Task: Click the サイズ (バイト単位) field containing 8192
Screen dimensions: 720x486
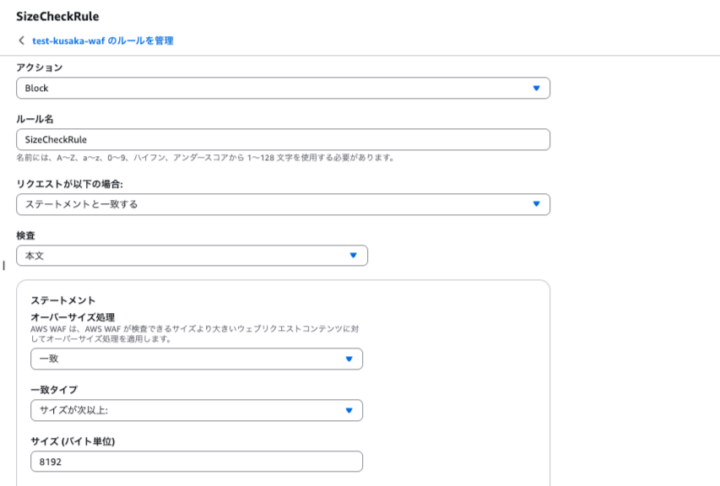Action: (196, 462)
